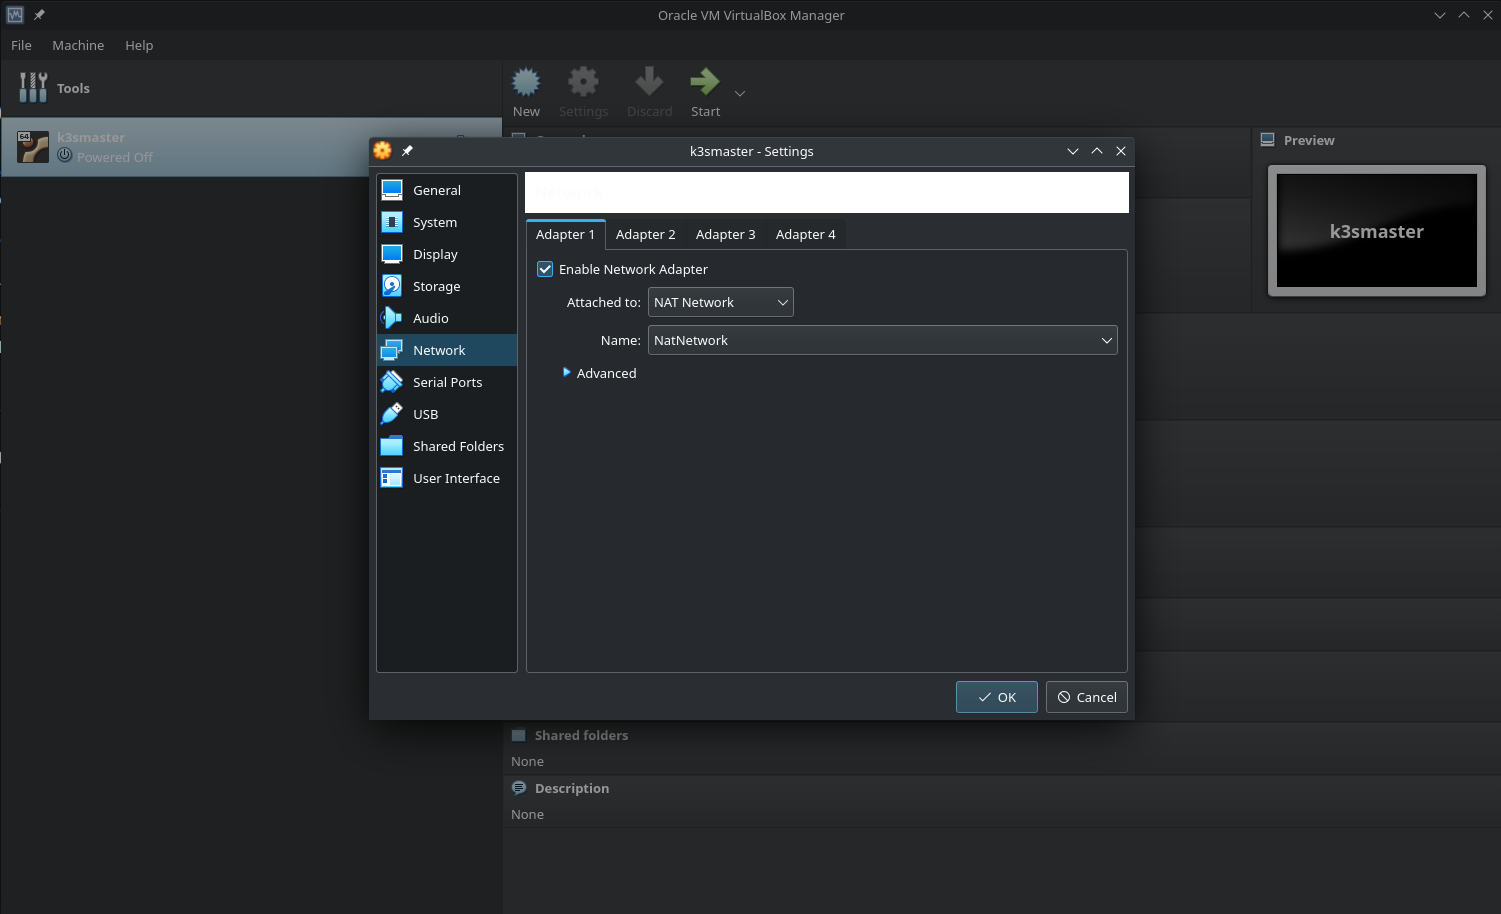
Task: Click the Preview monitor icon
Action: click(x=1267, y=140)
